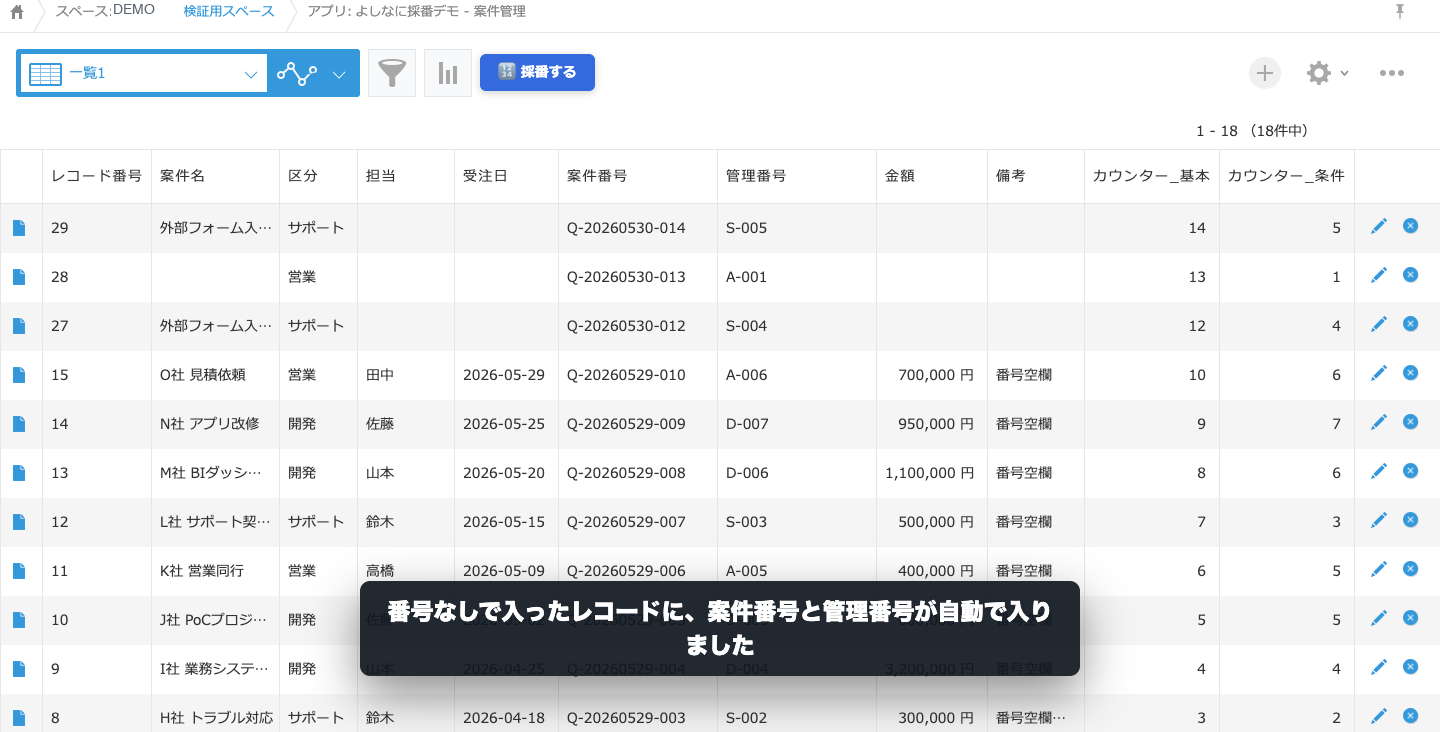1440x732 pixels.
Task: Delete record 29 with circle-x icon
Action: [1410, 226]
